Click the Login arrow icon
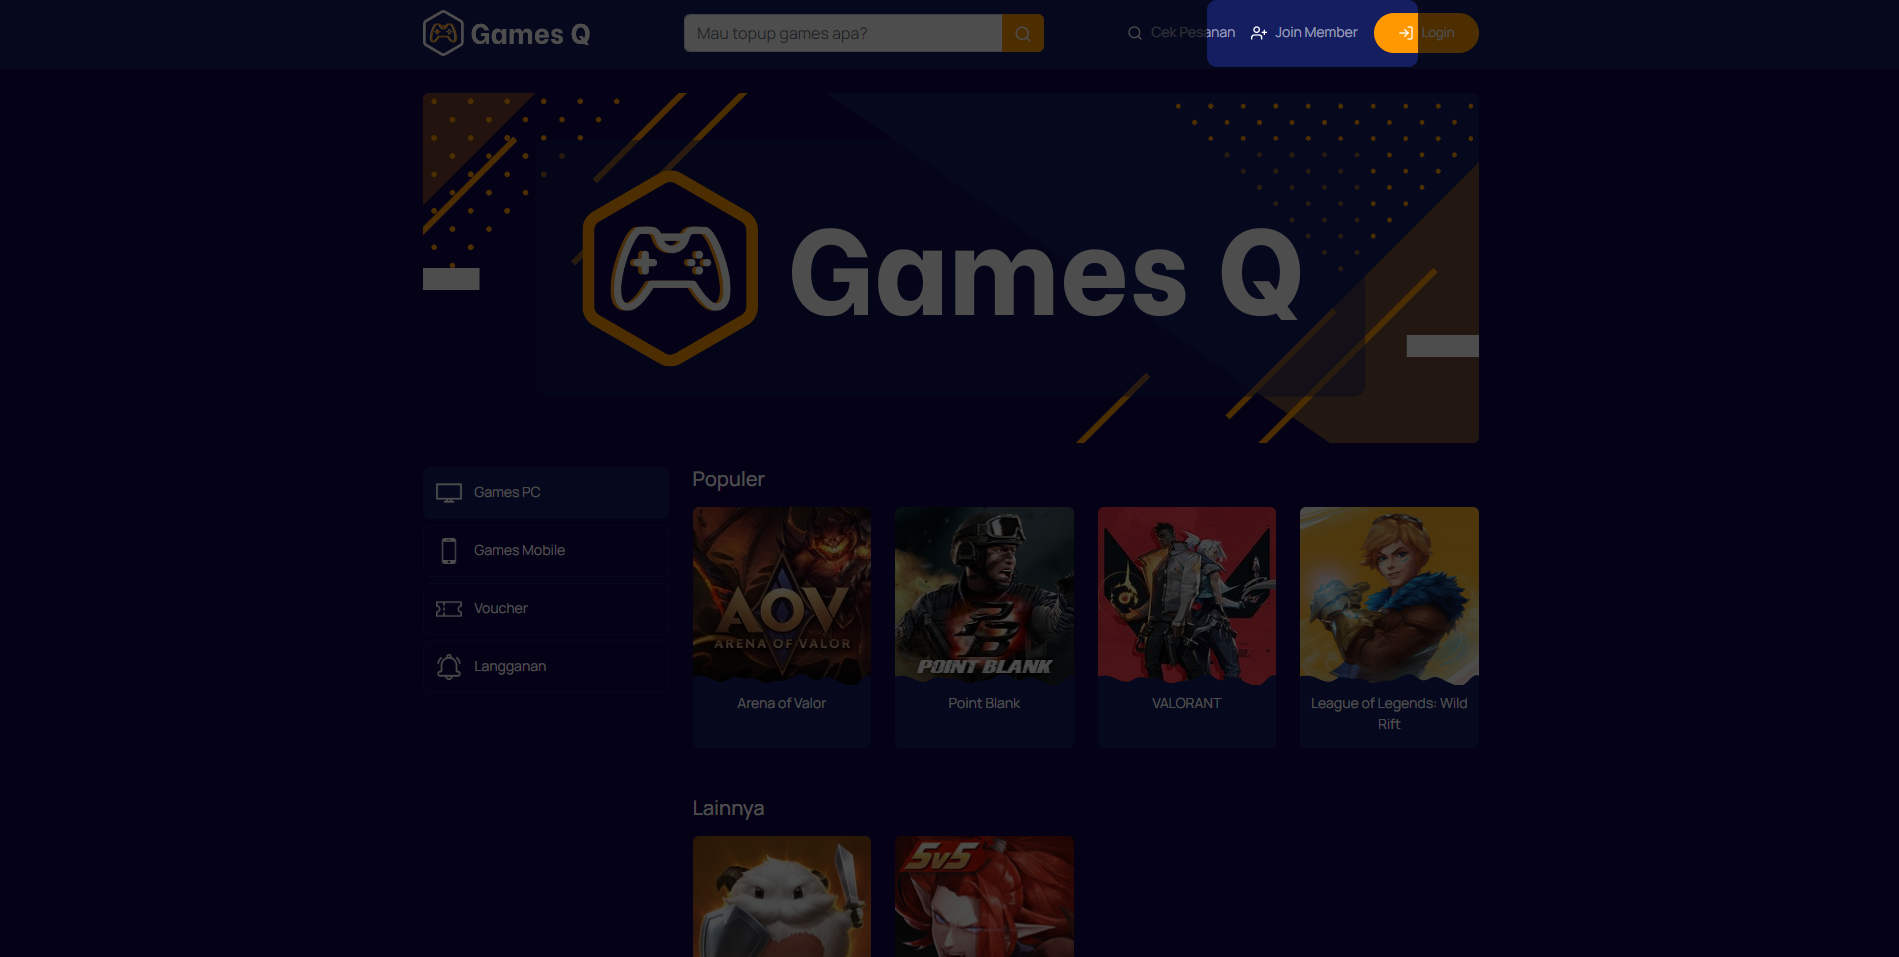 [1406, 33]
